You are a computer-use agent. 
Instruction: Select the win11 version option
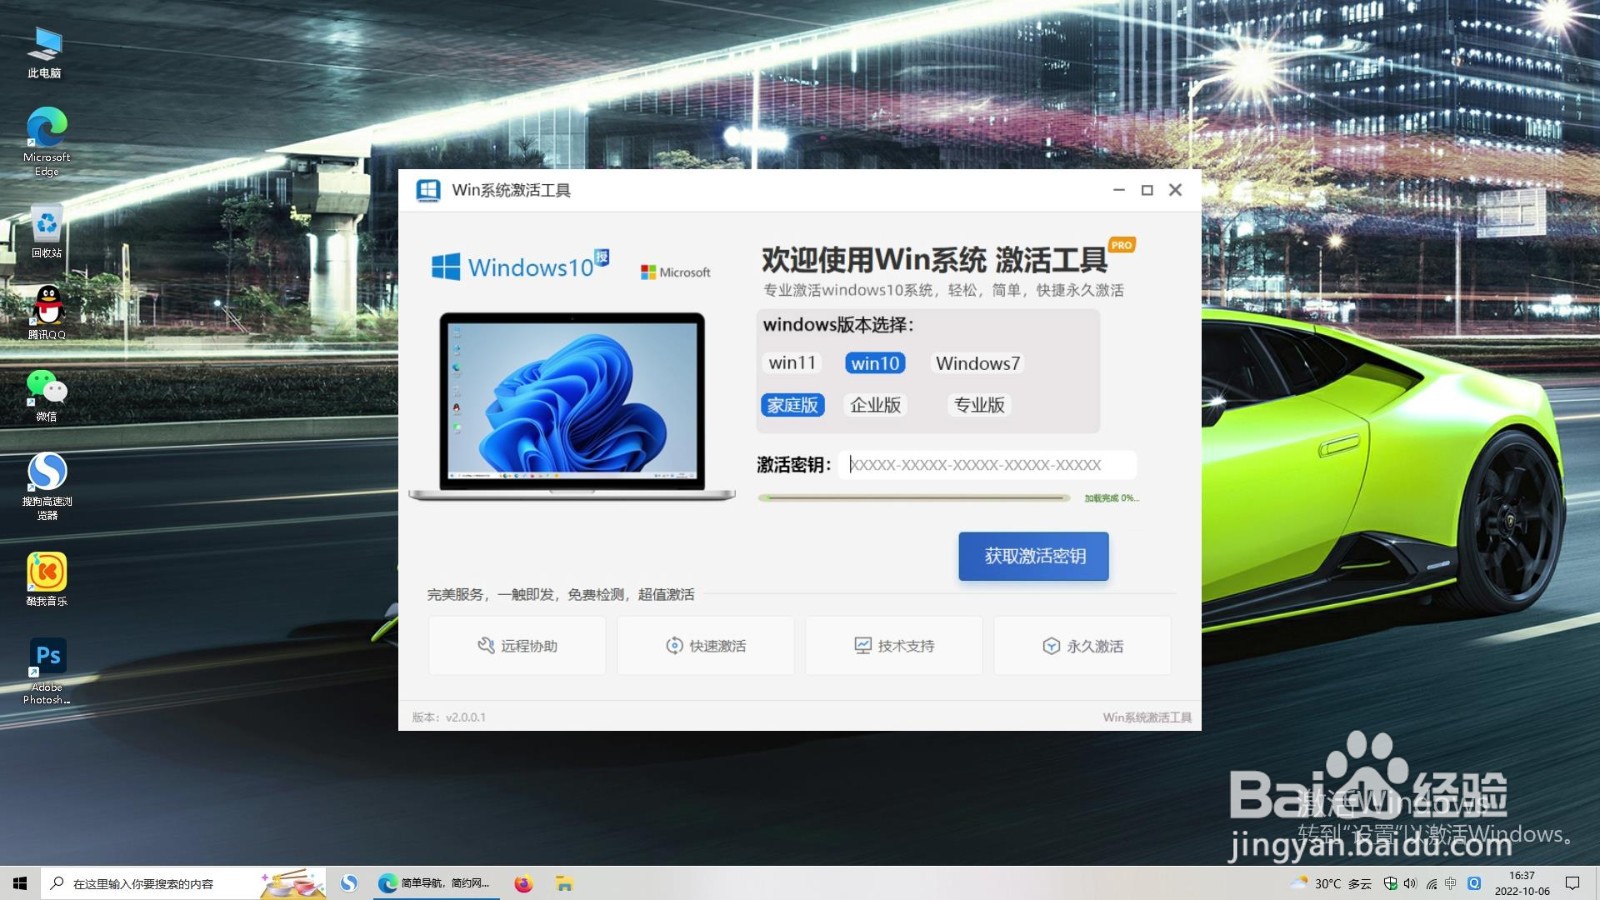[x=792, y=363]
